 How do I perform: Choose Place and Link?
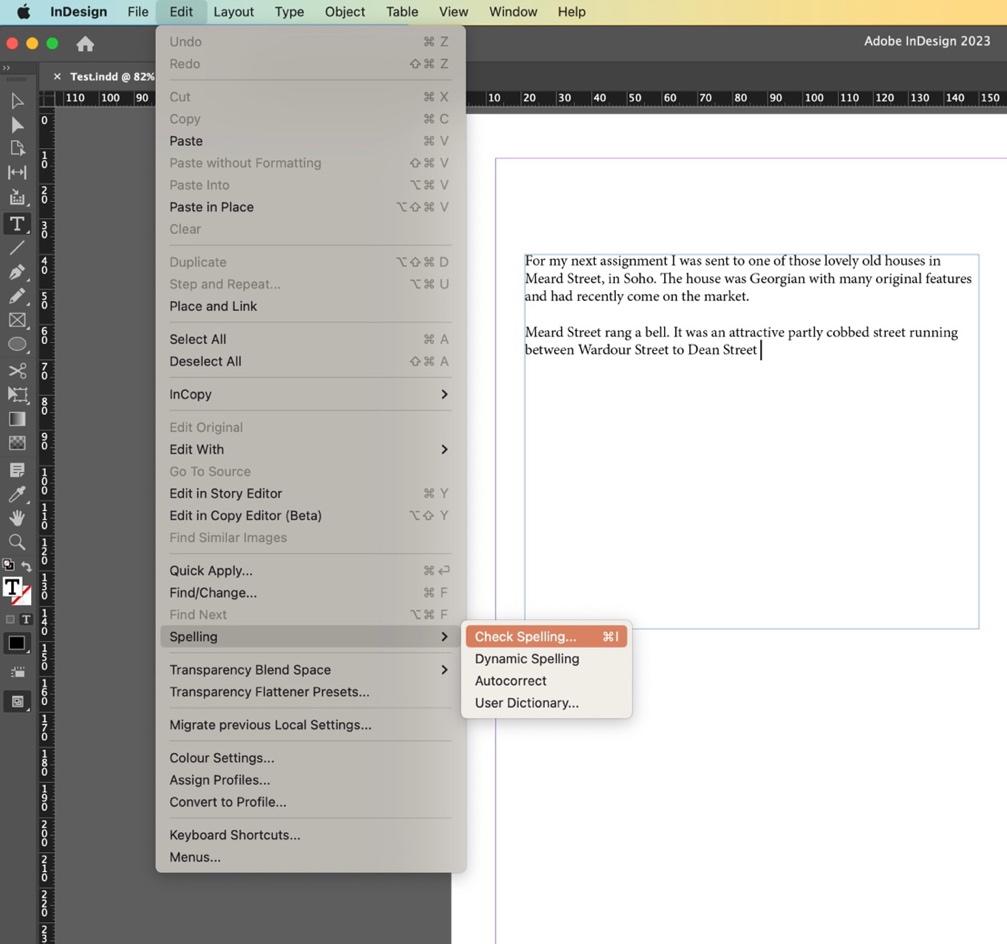click(x=310, y=306)
